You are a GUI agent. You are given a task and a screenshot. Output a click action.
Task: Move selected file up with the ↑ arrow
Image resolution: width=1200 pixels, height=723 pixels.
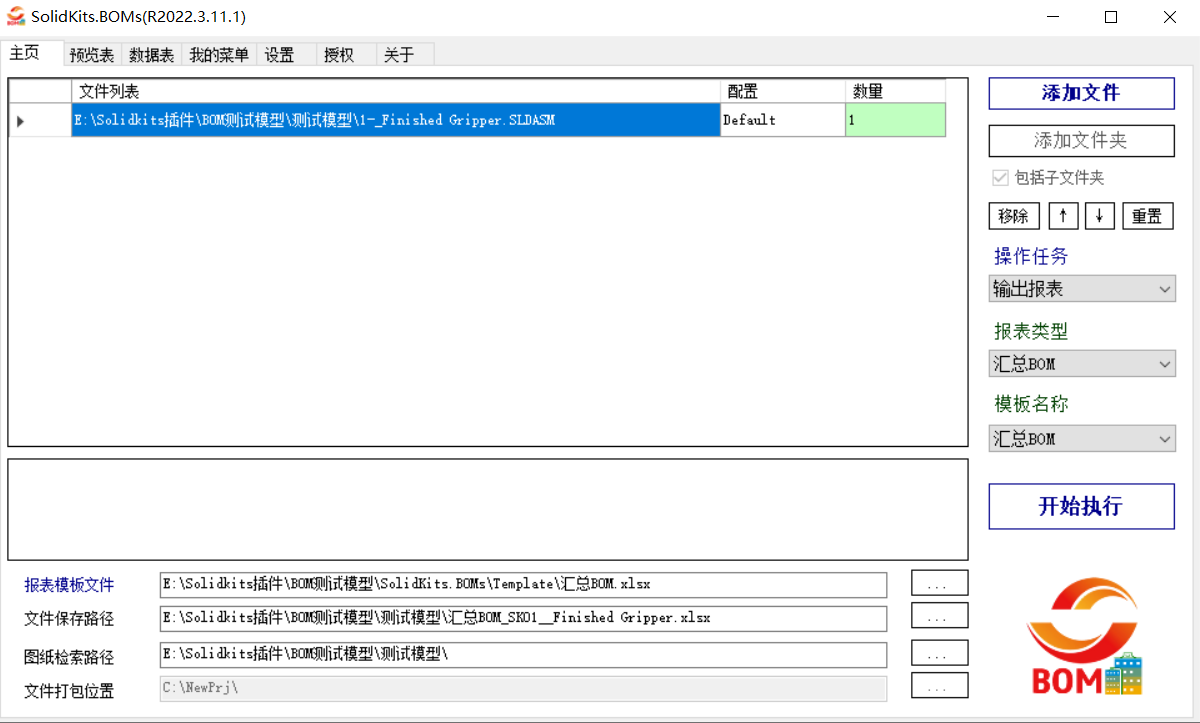(x=1063, y=215)
